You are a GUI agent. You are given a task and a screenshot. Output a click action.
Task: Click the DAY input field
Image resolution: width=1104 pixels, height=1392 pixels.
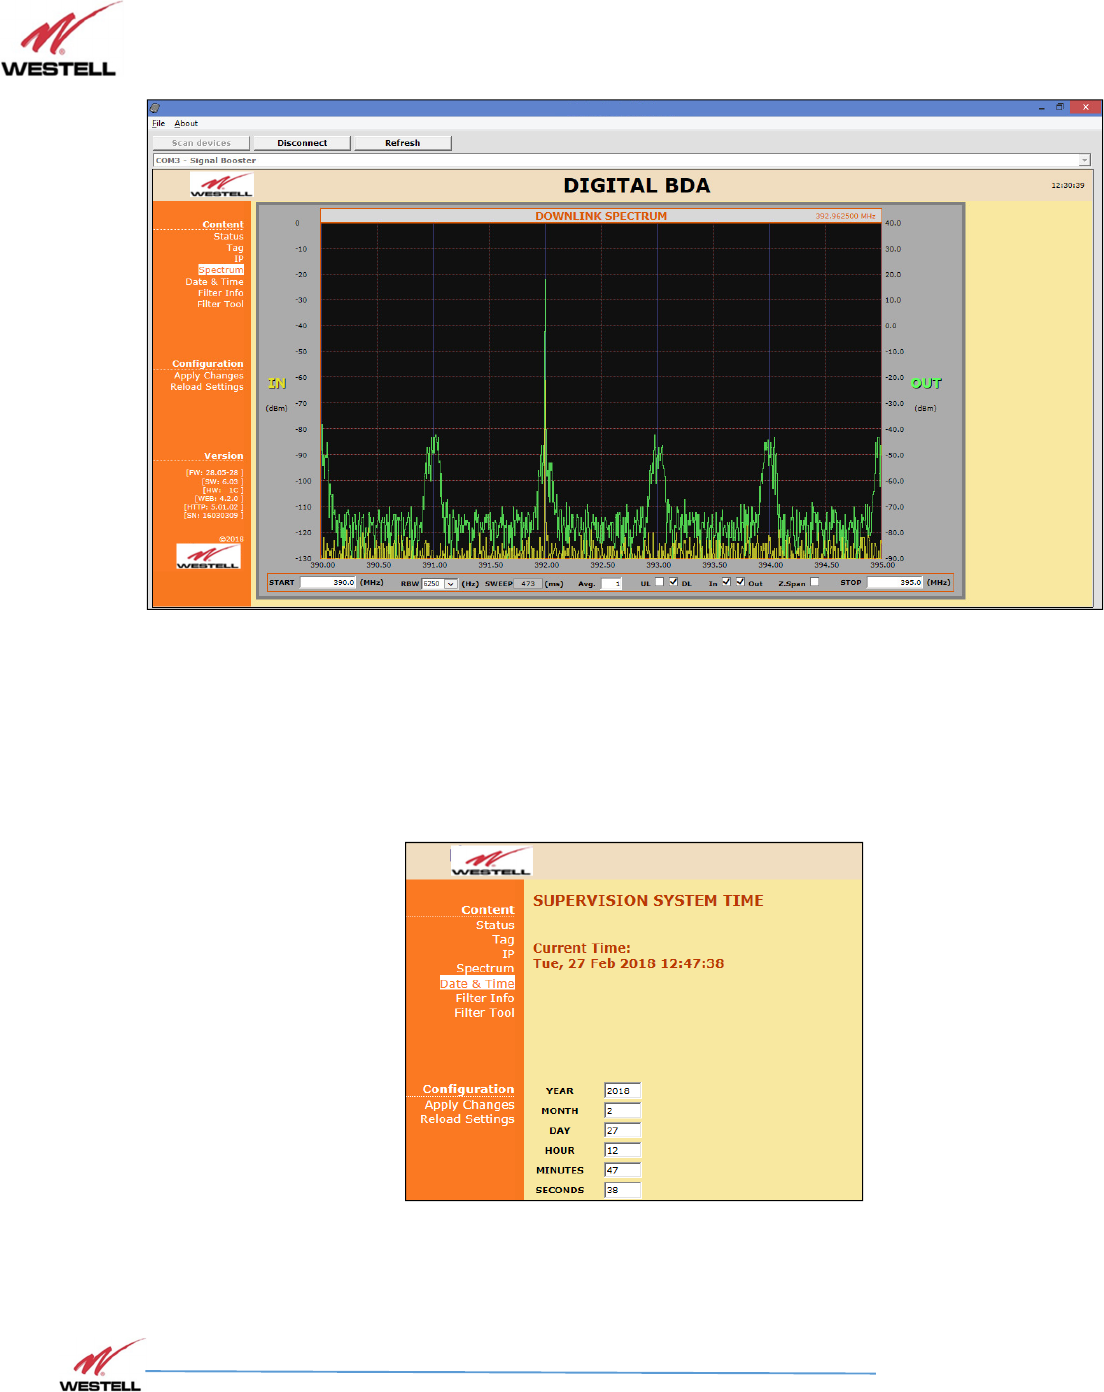pyautogui.click(x=622, y=1131)
